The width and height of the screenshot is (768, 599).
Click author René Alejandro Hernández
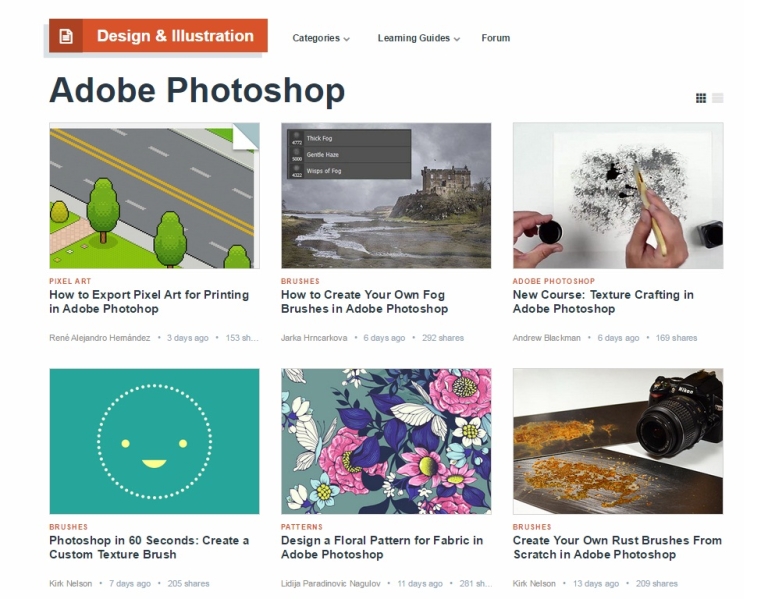coord(99,338)
